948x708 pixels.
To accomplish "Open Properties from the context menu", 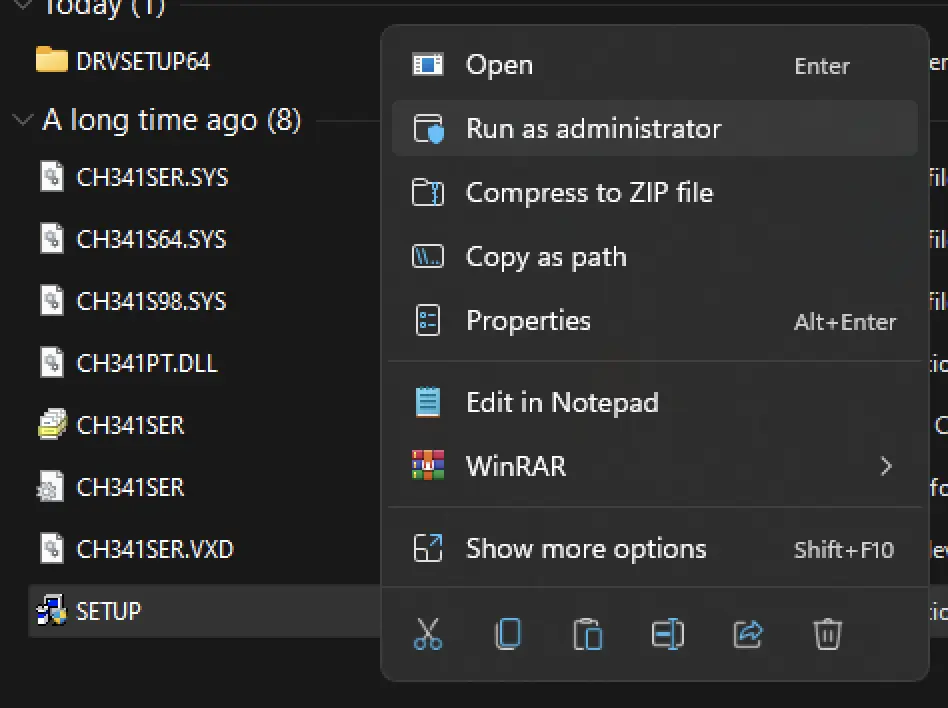I will pos(528,321).
